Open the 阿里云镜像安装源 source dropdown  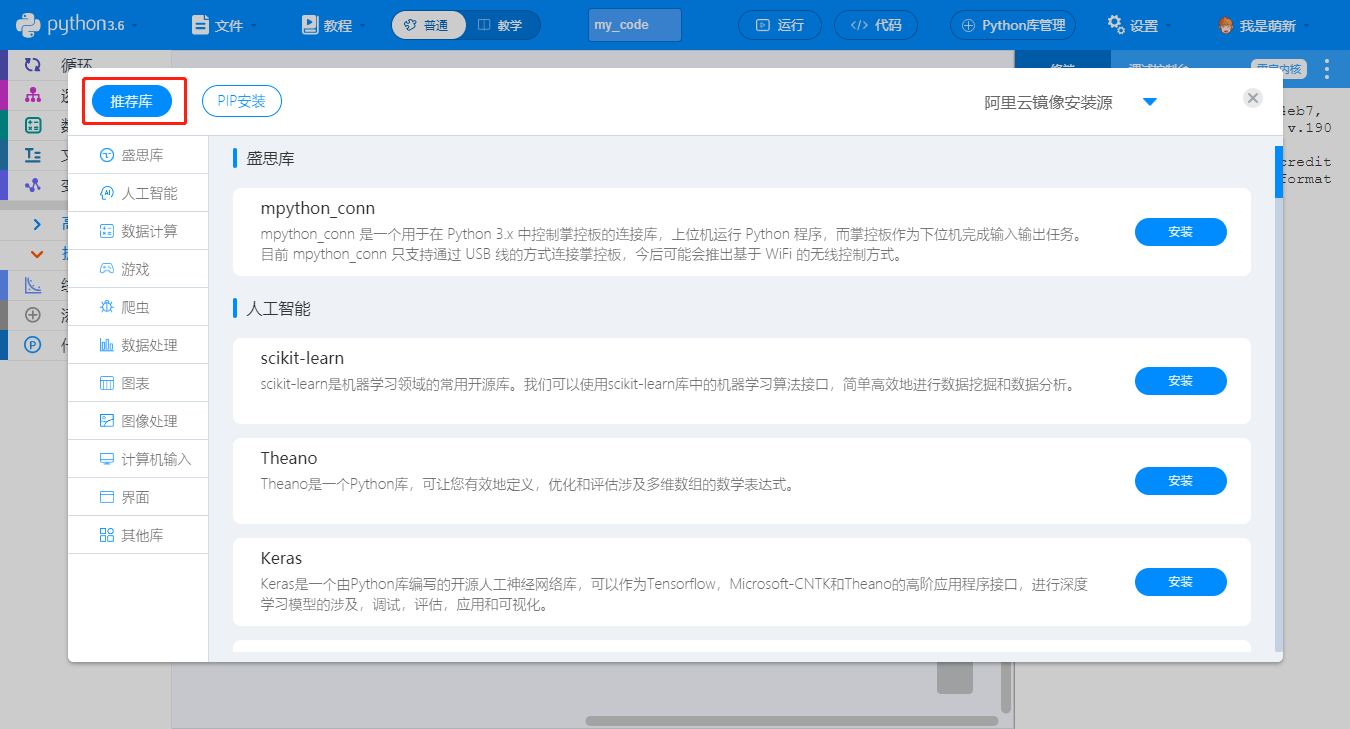point(1071,102)
